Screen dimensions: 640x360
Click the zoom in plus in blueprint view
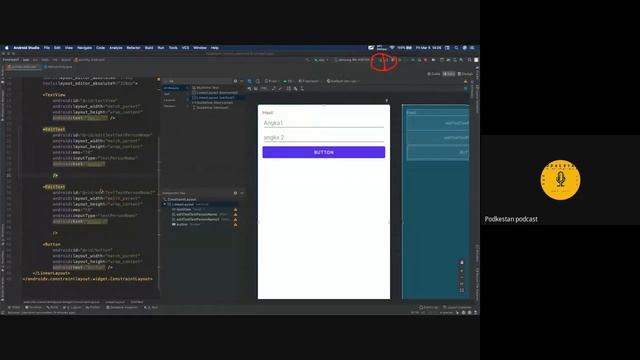pos(462,270)
